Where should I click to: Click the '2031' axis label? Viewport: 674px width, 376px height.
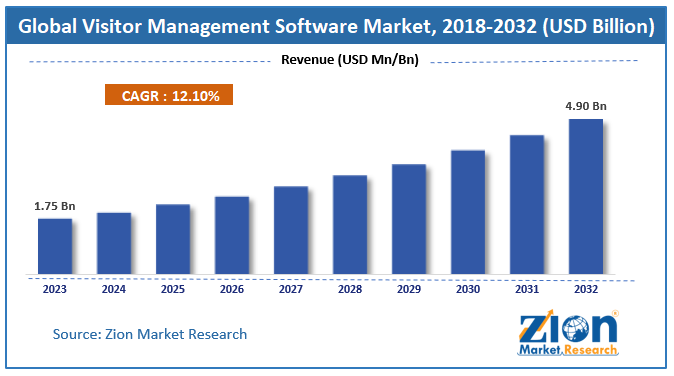point(527,289)
